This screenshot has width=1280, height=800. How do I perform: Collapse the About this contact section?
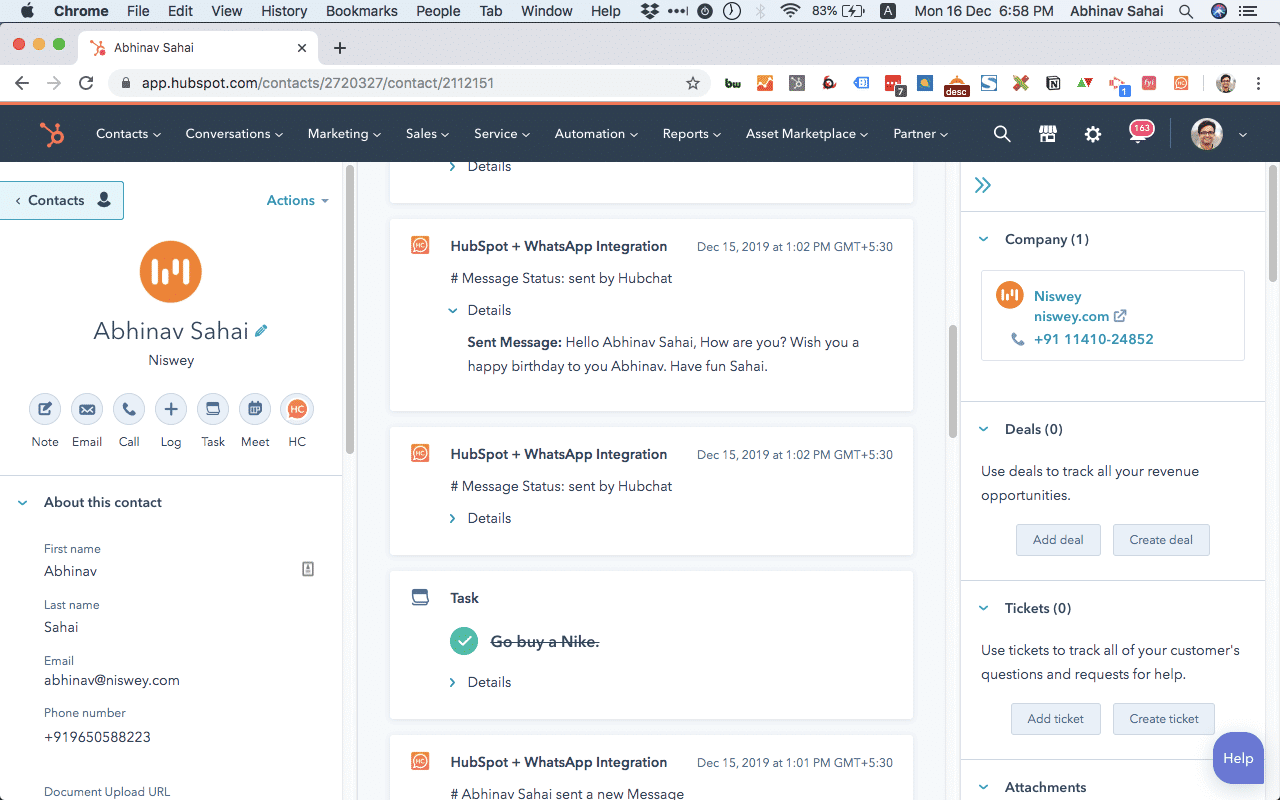pos(22,503)
